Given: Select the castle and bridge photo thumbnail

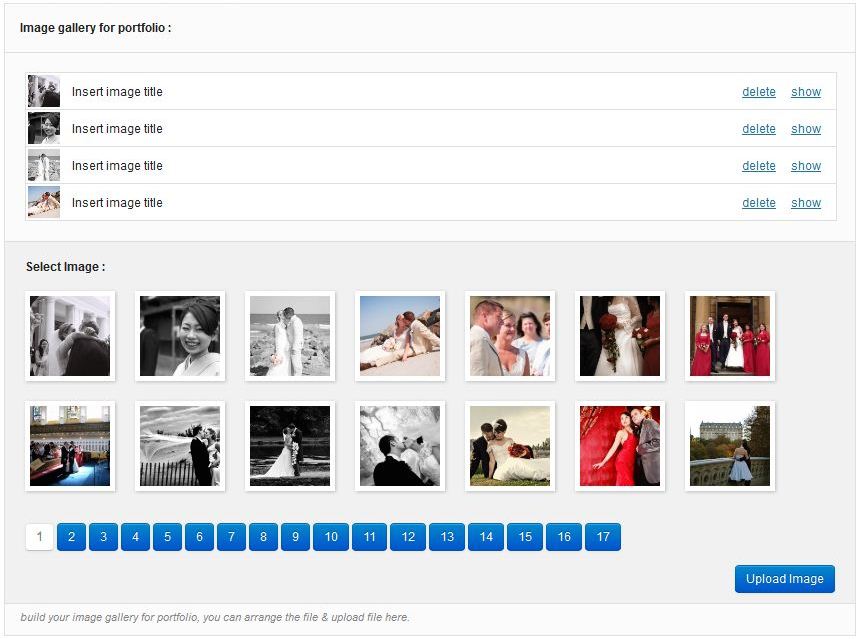Looking at the screenshot, I should pos(729,445).
